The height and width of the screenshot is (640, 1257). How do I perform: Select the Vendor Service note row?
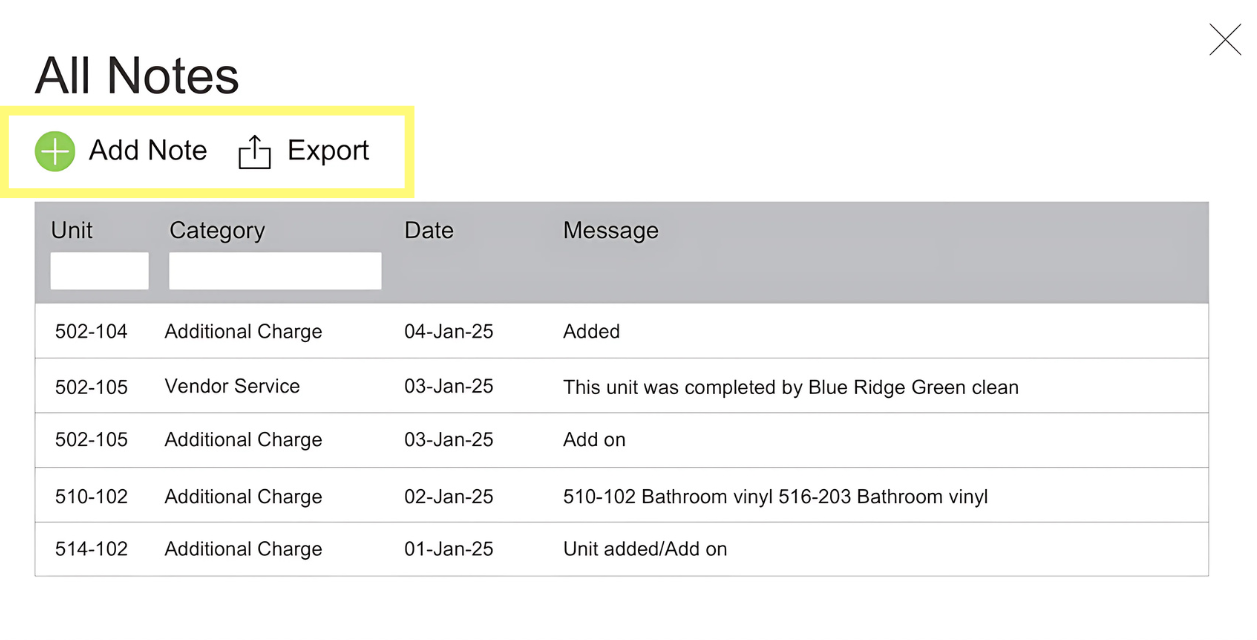(x=232, y=386)
